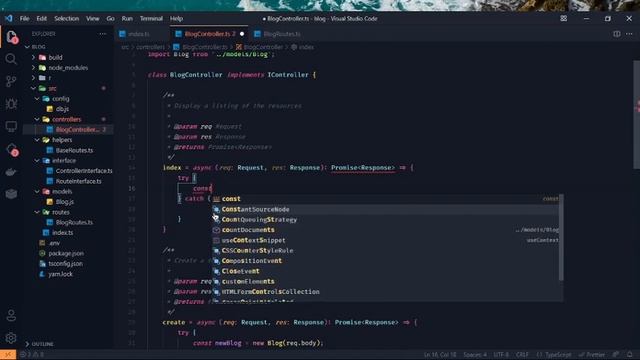This screenshot has width=640, height=360.
Task: Open the Help menu
Action: (176, 18)
